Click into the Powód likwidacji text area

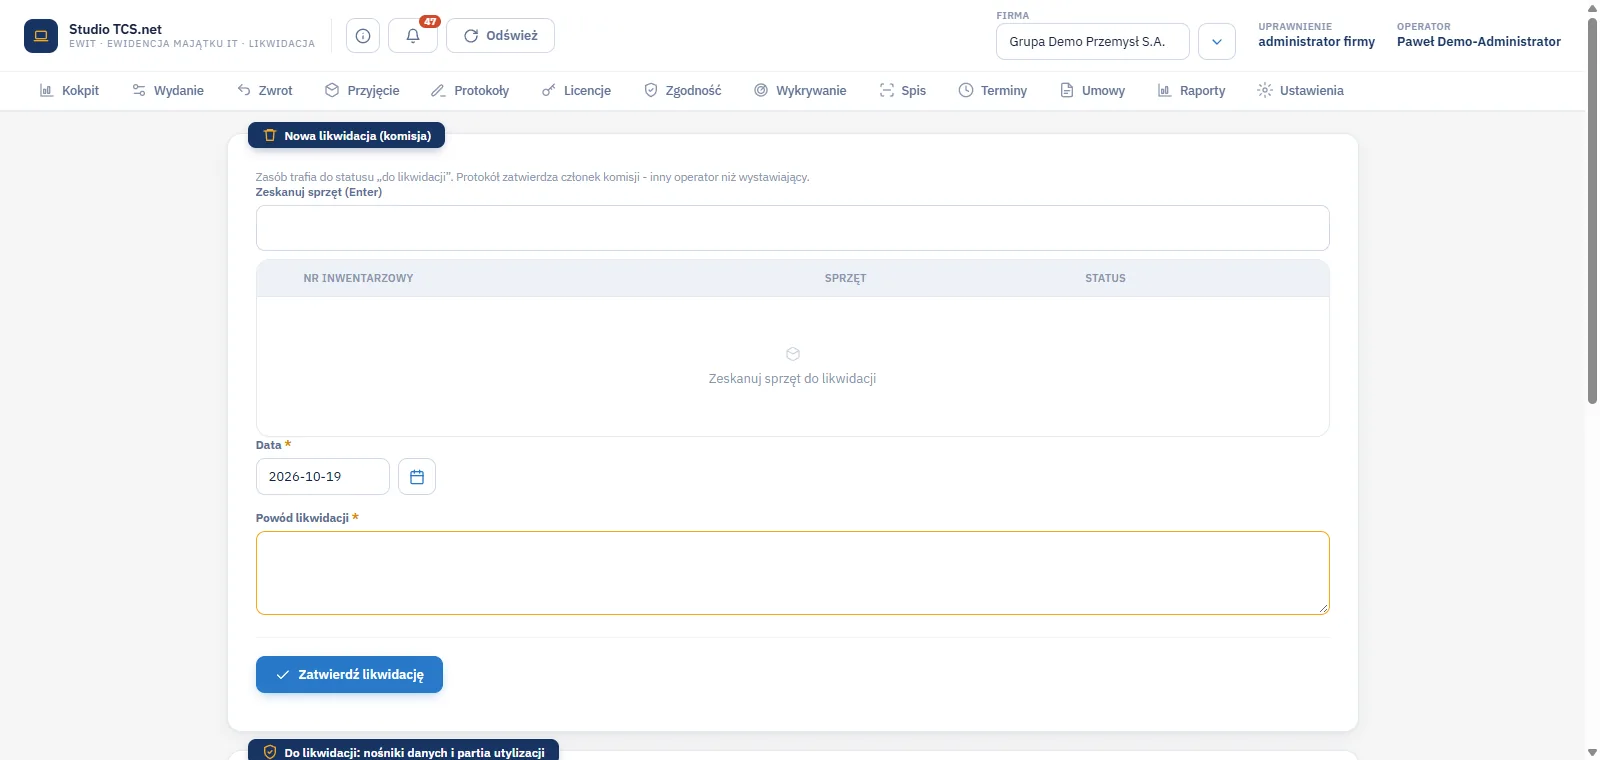pyautogui.click(x=793, y=573)
